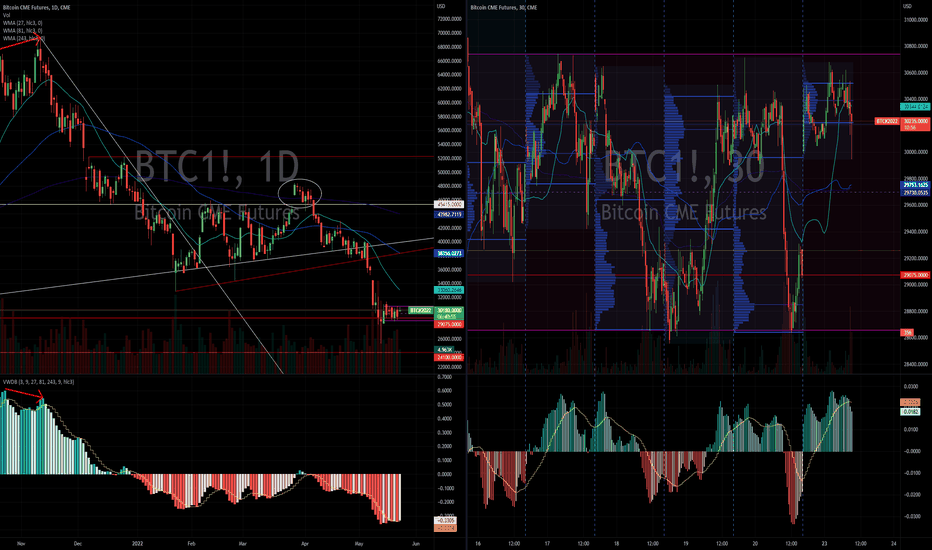Screen dimensions: 932x550
Task: Click the 38756.0273 blue price label
Action: 449,253
